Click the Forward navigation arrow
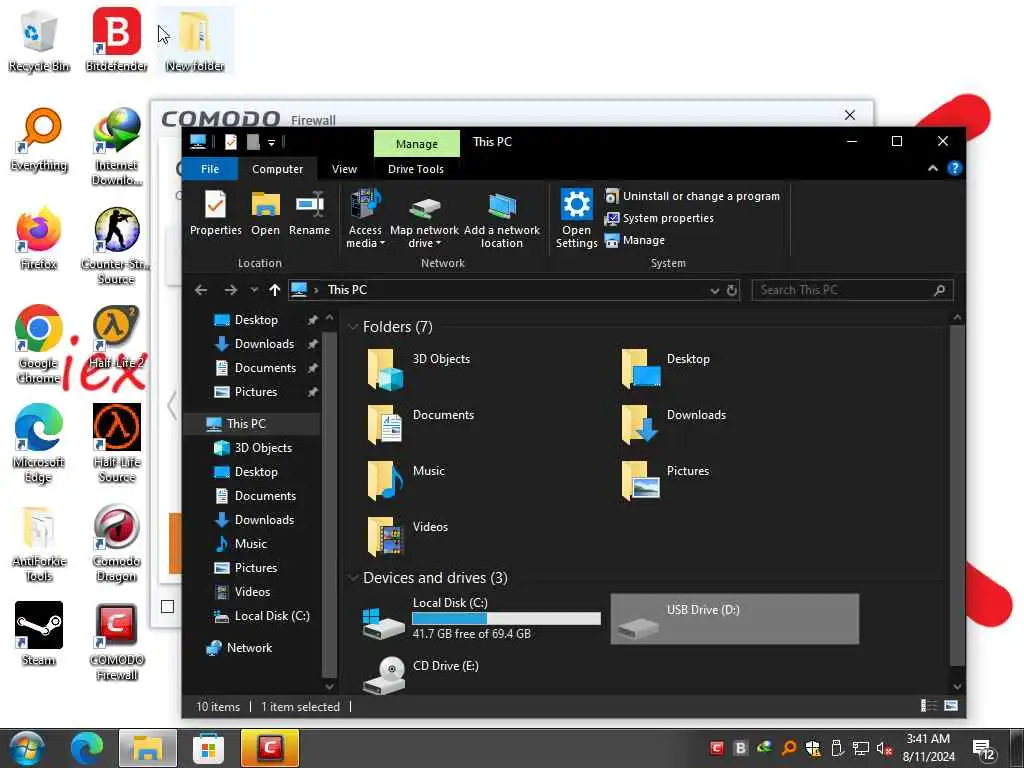Screen dimensions: 1024x768 coord(231,290)
